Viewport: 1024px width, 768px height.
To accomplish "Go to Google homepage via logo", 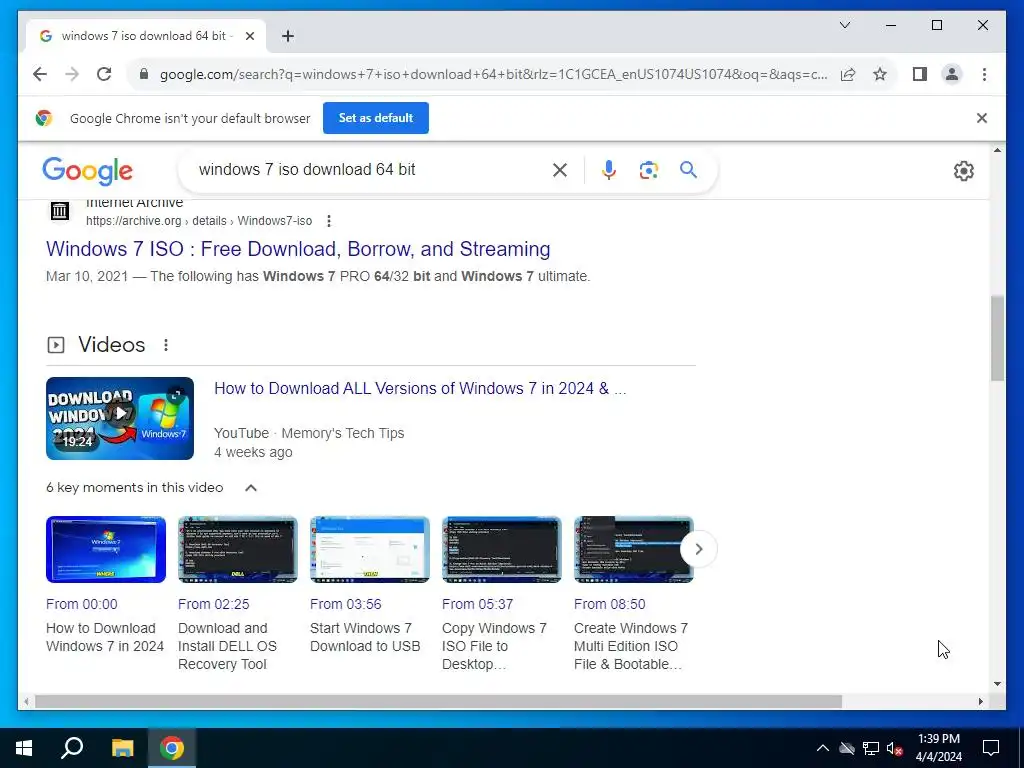I will click(x=88, y=171).
